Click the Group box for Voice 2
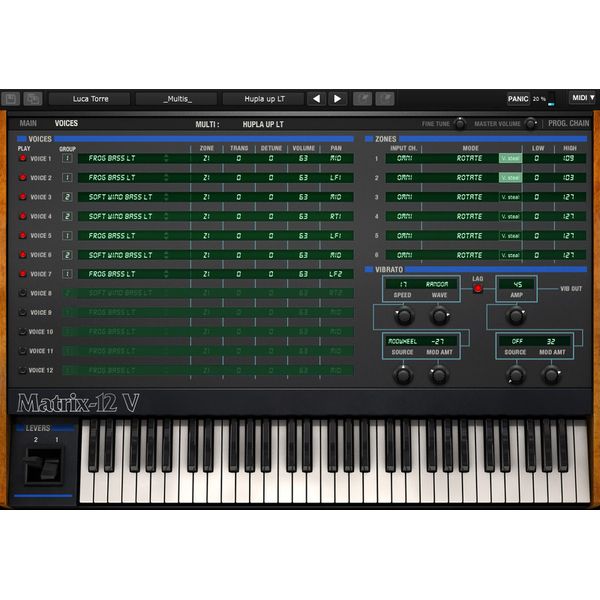 coord(67,178)
